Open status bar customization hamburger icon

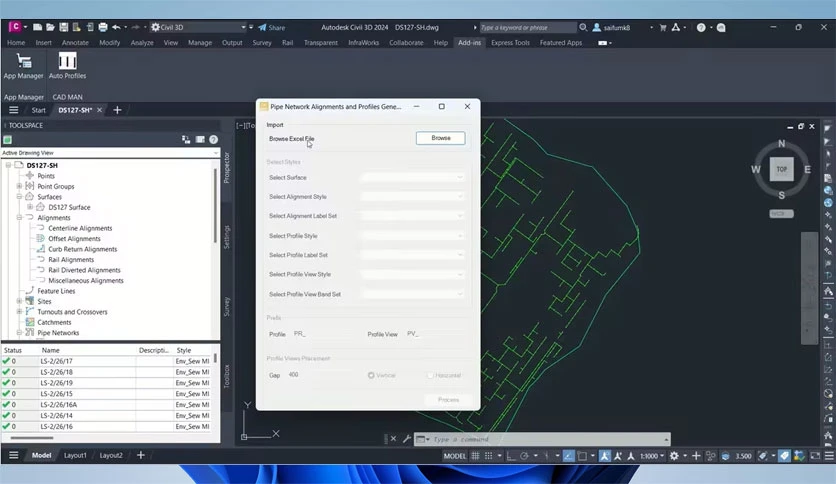tap(829, 456)
